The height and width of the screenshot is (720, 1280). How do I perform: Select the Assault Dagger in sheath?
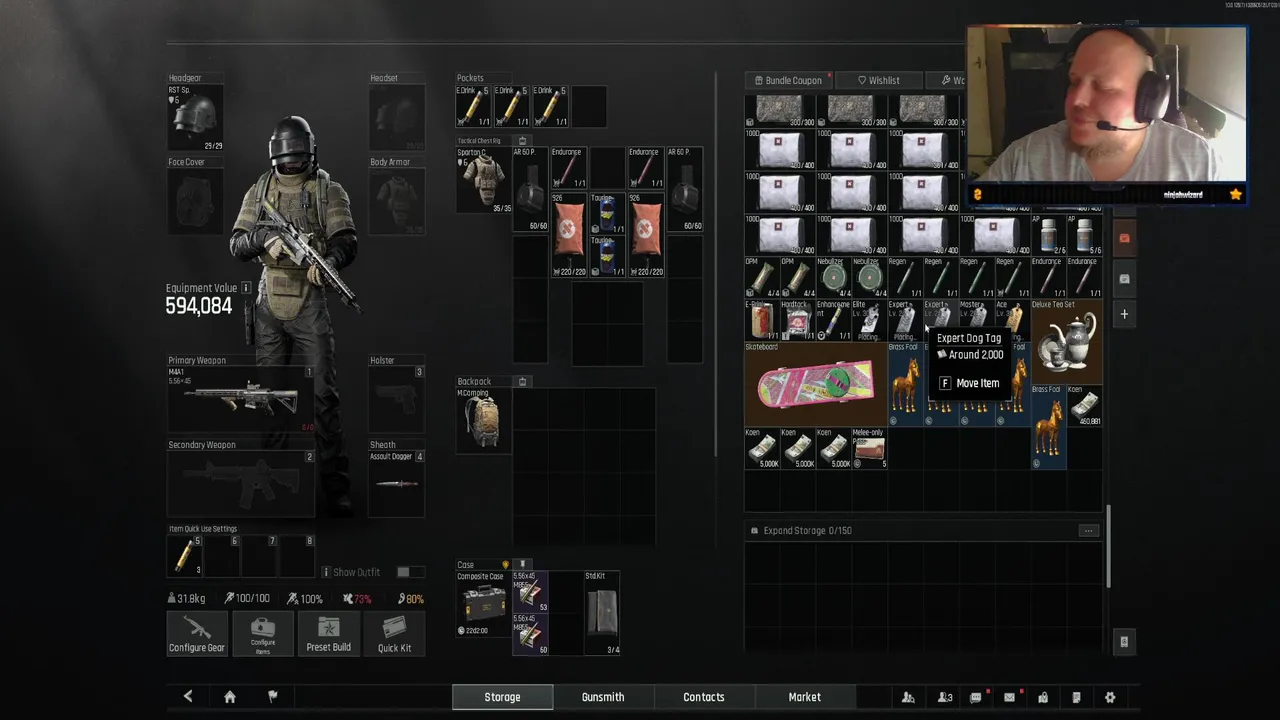click(397, 484)
